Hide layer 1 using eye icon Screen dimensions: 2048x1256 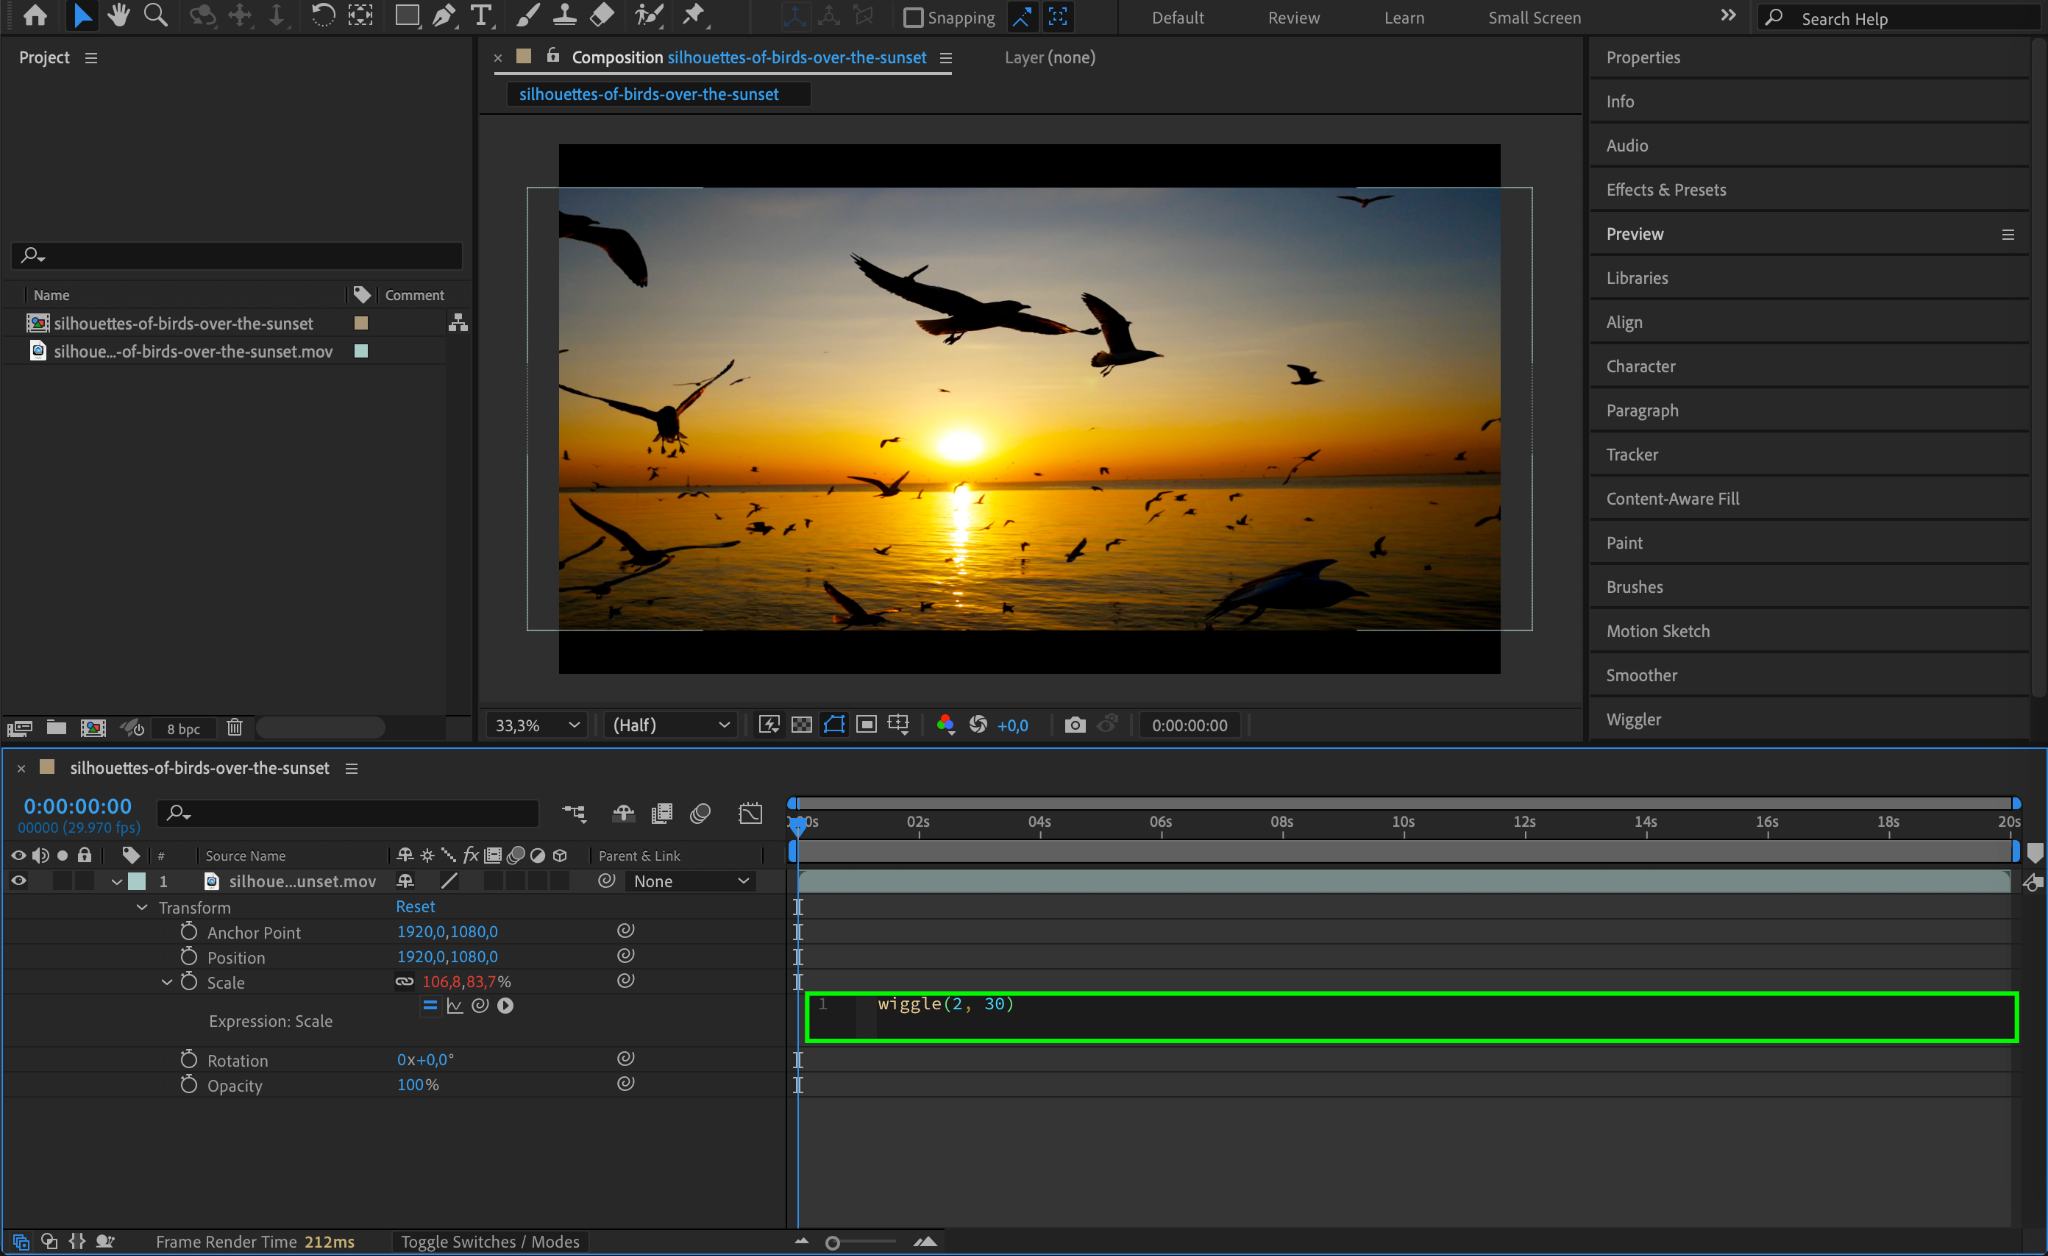(18, 881)
